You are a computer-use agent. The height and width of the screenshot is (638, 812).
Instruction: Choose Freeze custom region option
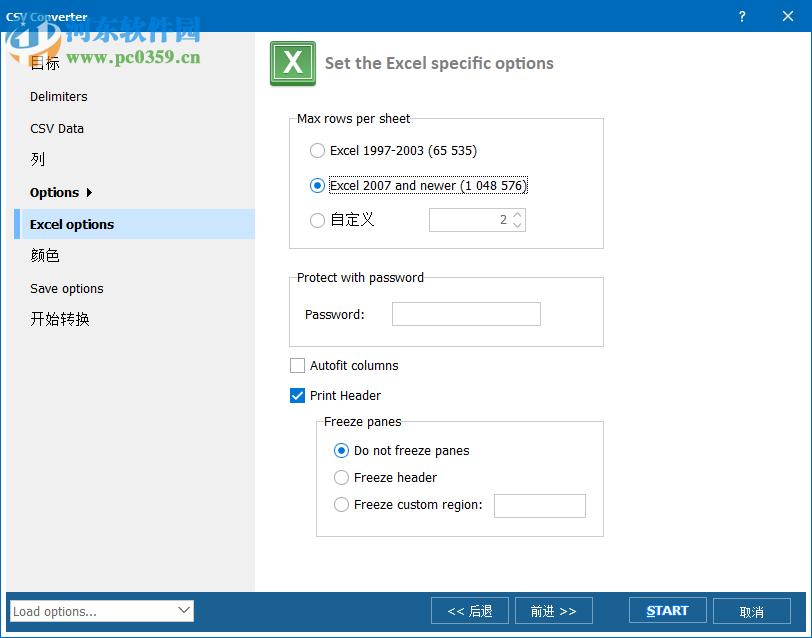(341, 504)
